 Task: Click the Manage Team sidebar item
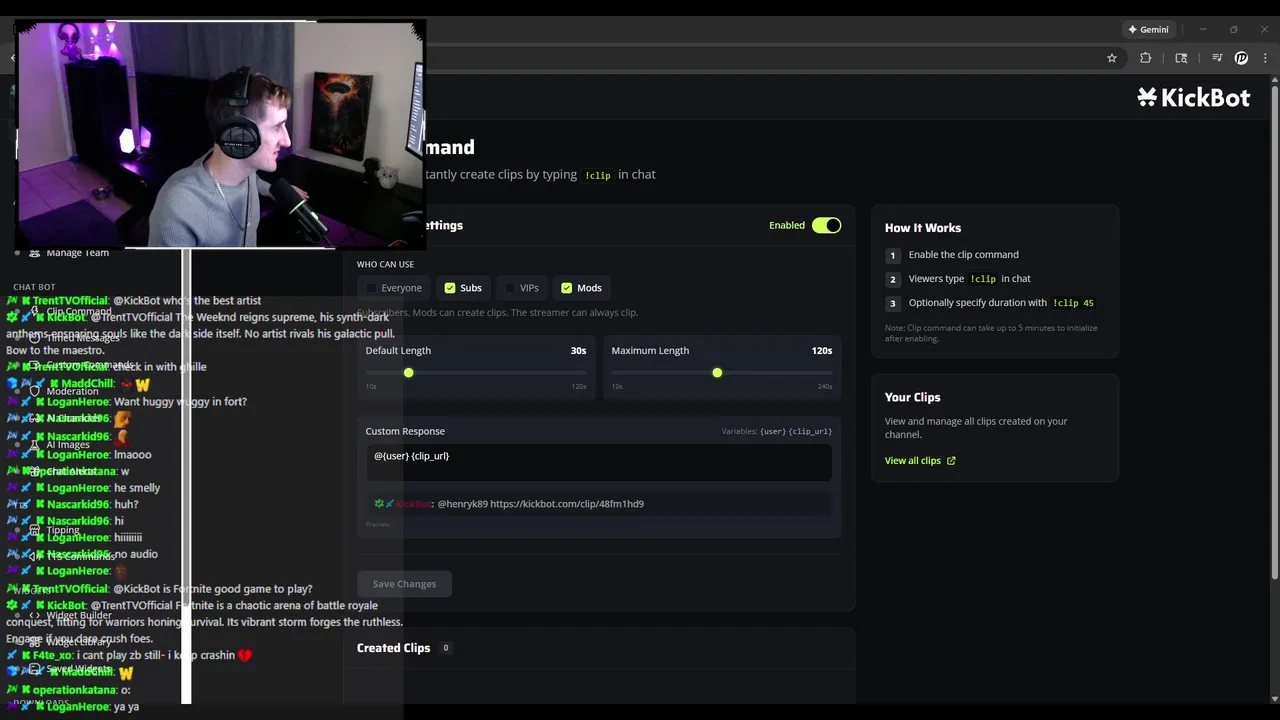[x=77, y=253]
